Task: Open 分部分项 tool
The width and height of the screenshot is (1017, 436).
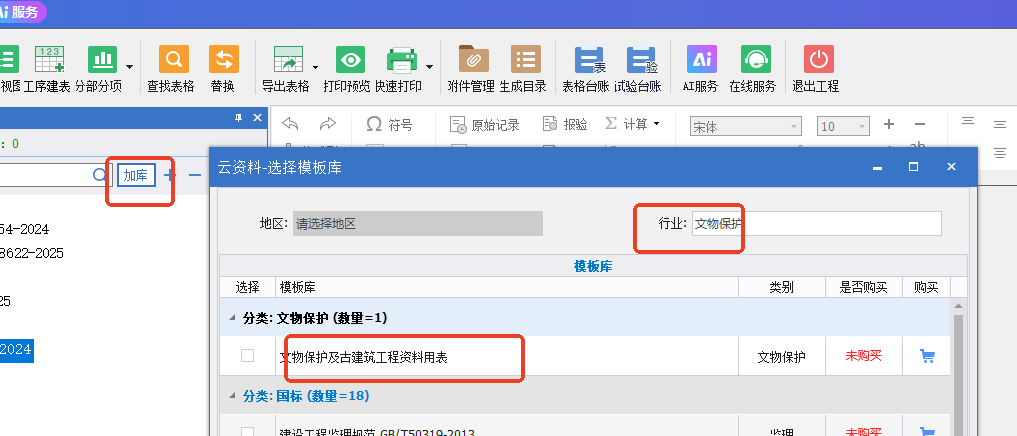Action: tap(99, 69)
